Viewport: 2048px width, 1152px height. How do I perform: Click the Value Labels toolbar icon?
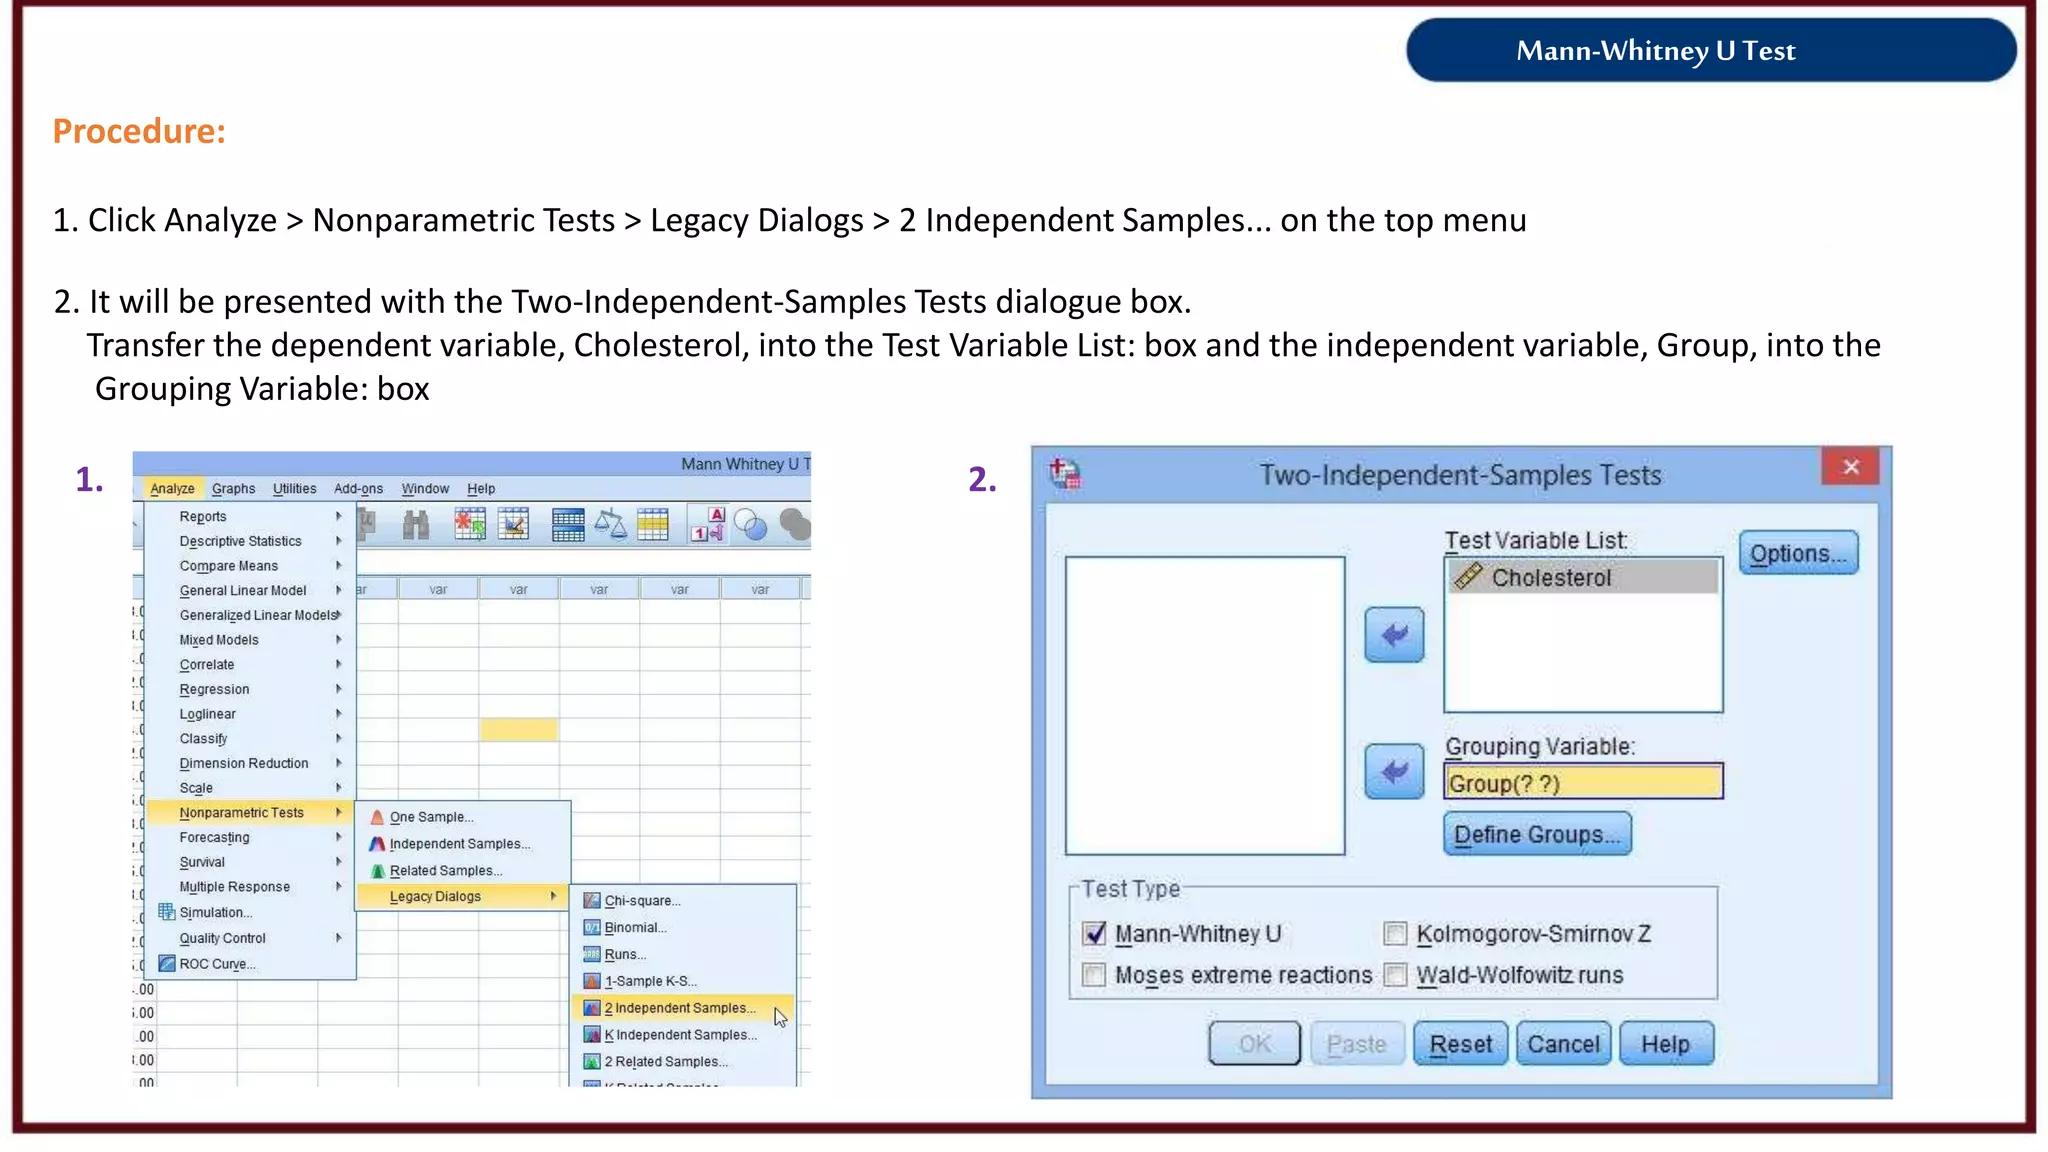pyautogui.click(x=708, y=524)
